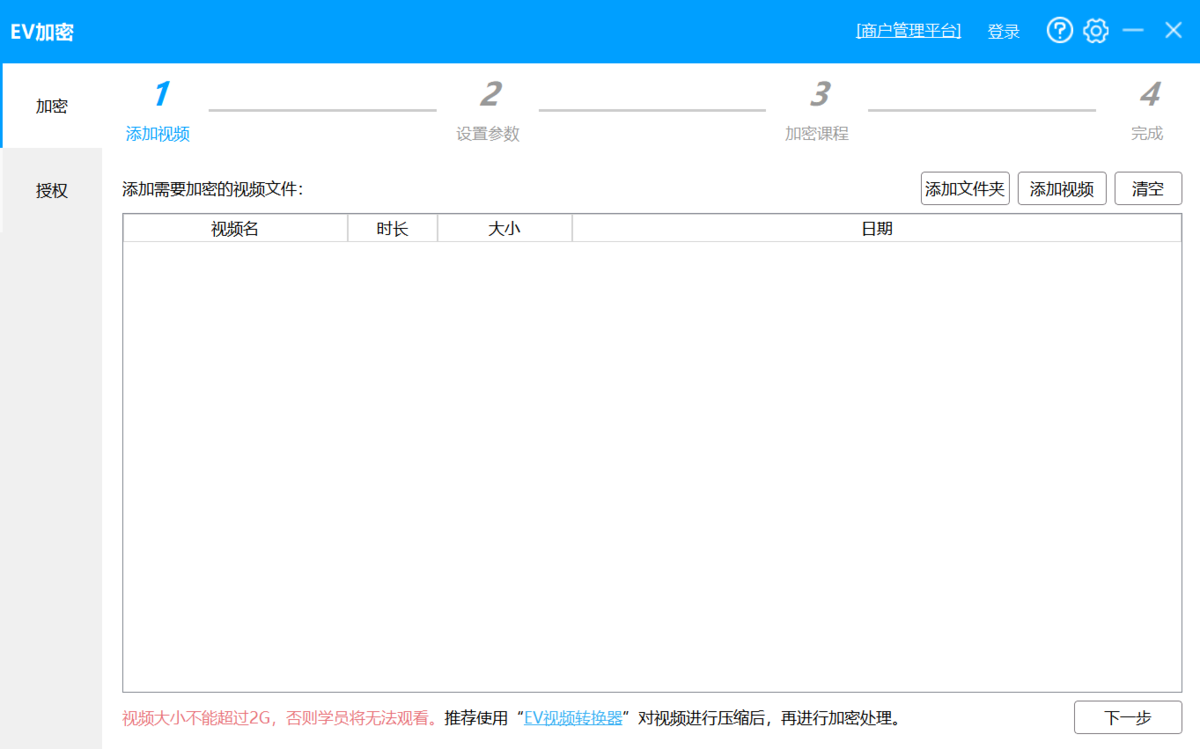Click 登录 to sign in
Screen dimensions: 1200x749
(1003, 31)
